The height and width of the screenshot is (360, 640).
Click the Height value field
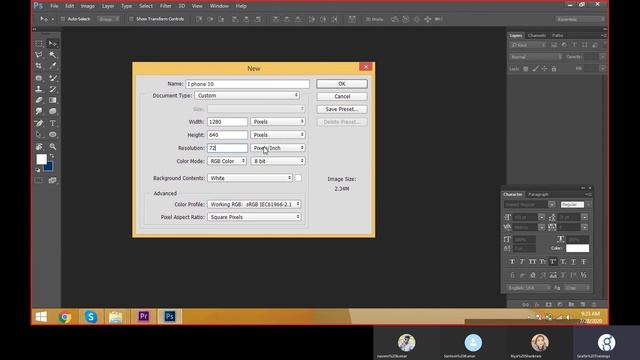click(227, 135)
